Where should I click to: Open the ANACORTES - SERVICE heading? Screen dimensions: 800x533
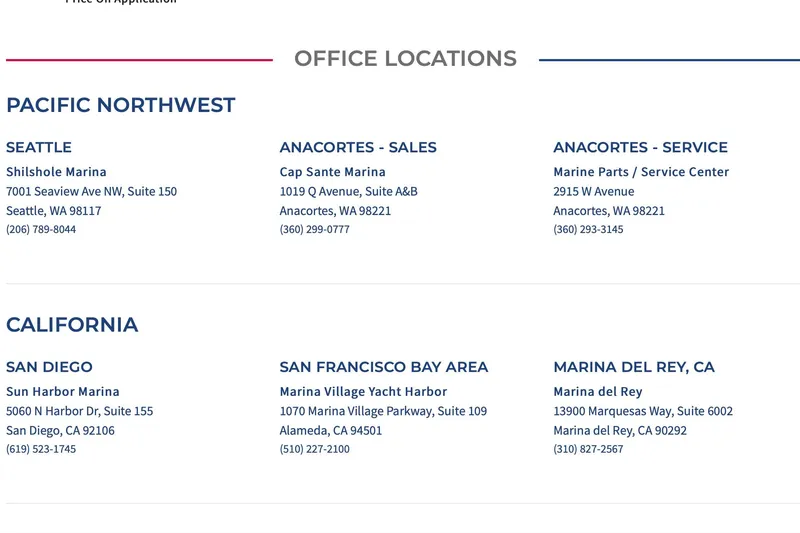click(x=640, y=147)
